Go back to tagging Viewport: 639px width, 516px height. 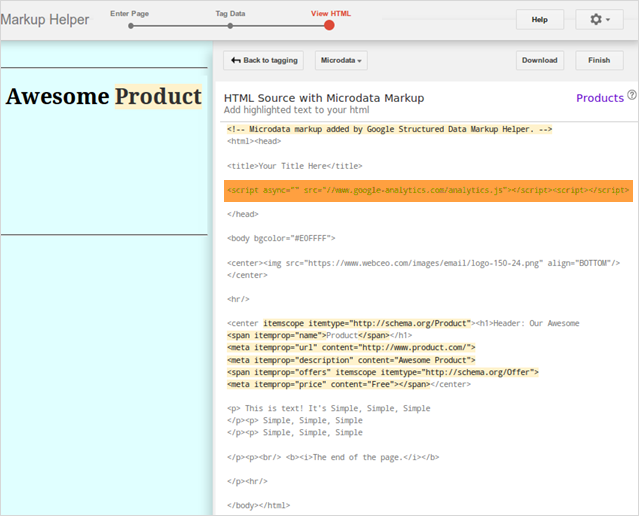(x=263, y=60)
